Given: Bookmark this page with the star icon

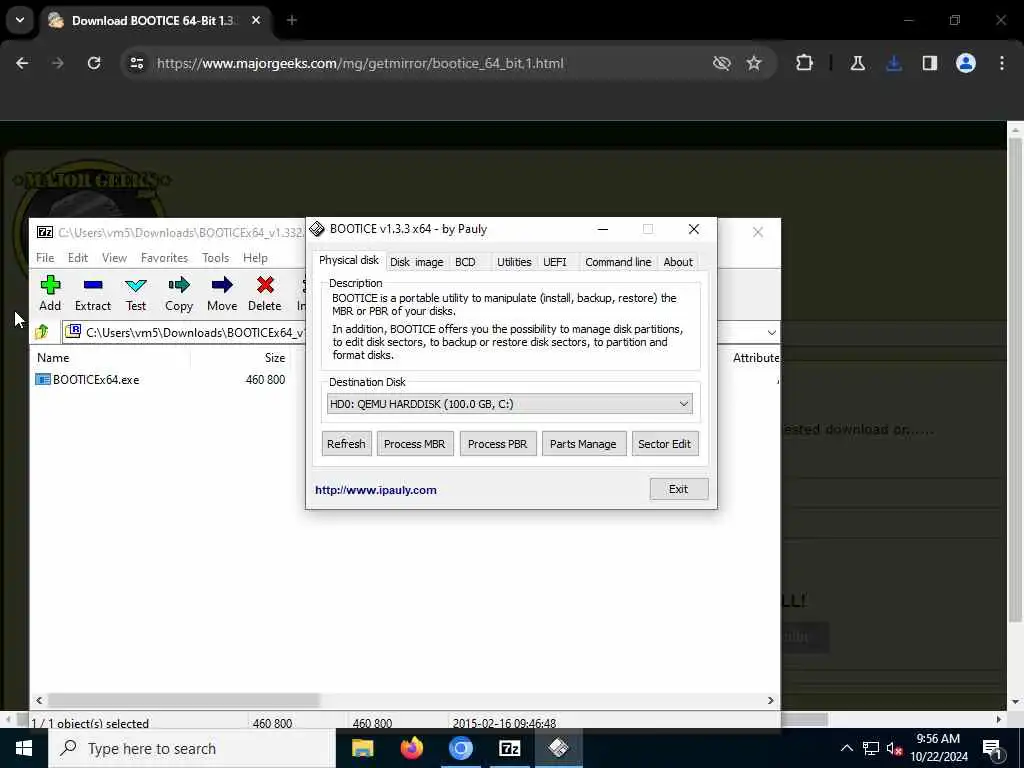Looking at the screenshot, I should click(754, 63).
